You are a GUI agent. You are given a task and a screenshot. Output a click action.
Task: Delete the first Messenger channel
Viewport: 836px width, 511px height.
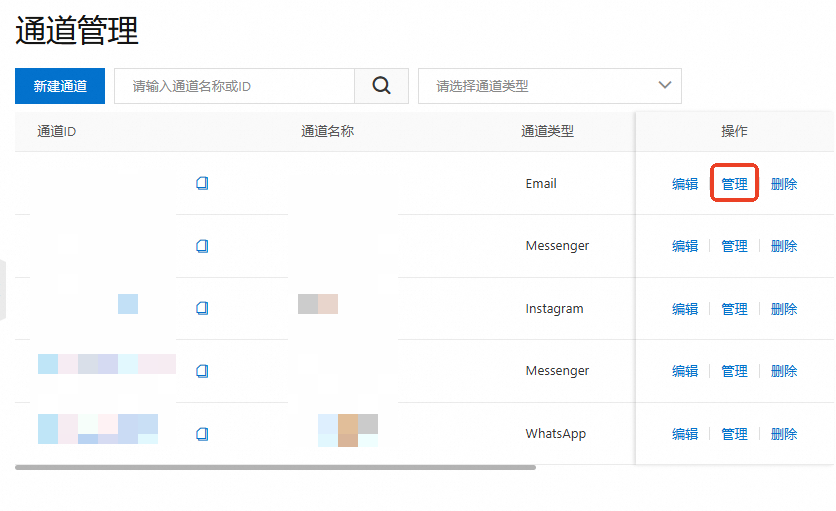(784, 246)
